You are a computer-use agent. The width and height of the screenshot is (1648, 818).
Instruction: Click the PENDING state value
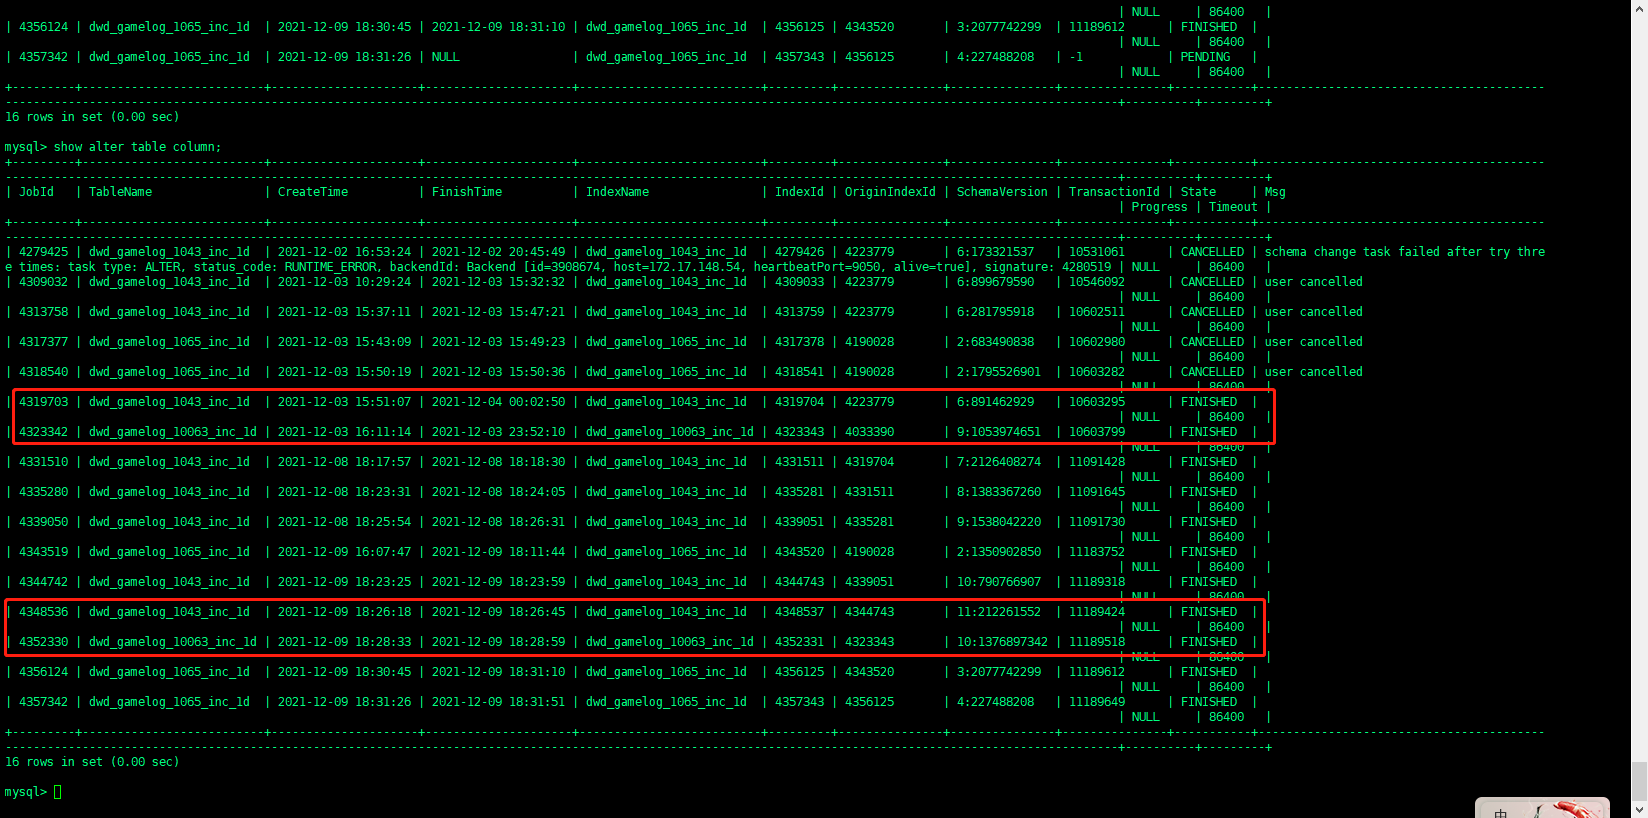[1205, 57]
